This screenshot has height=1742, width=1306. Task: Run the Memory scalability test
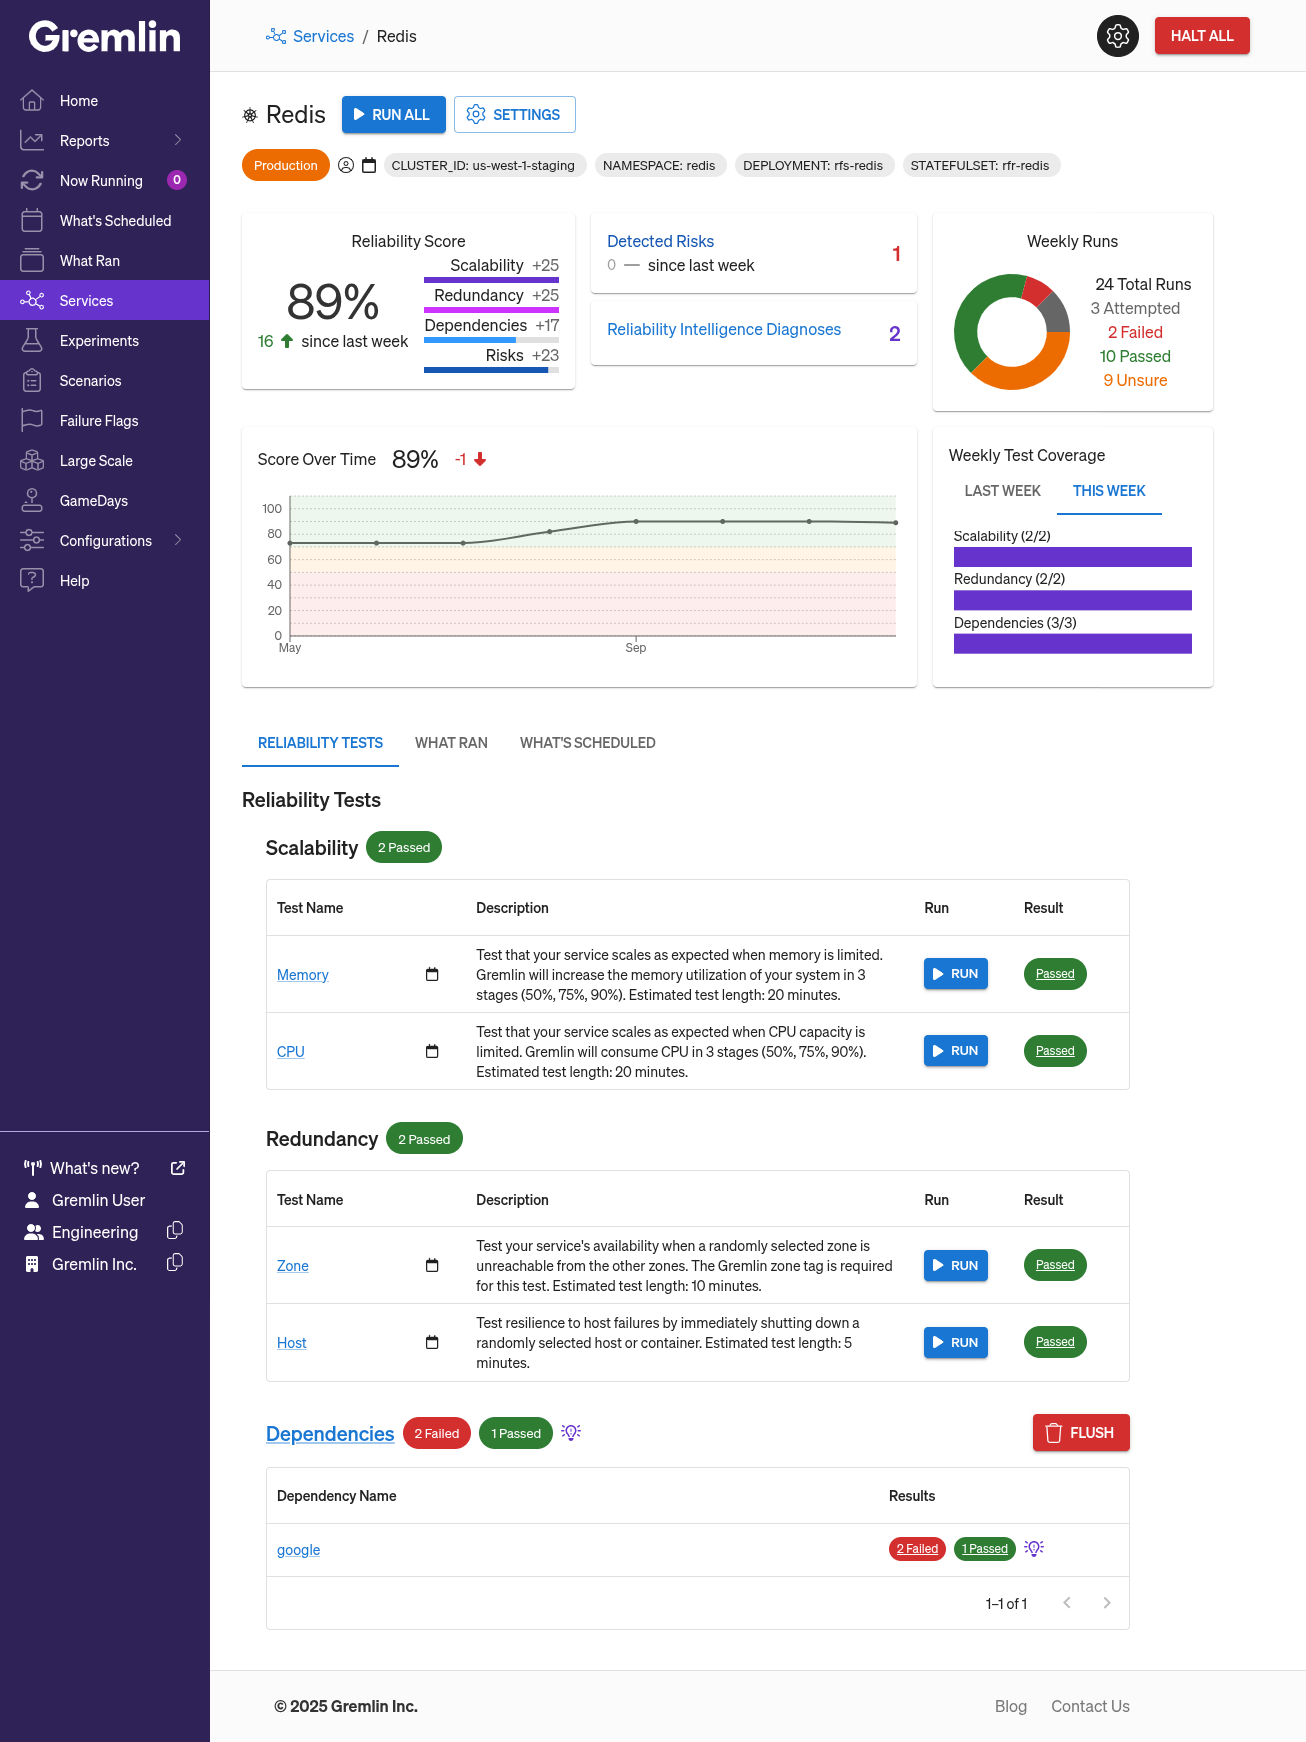point(956,974)
